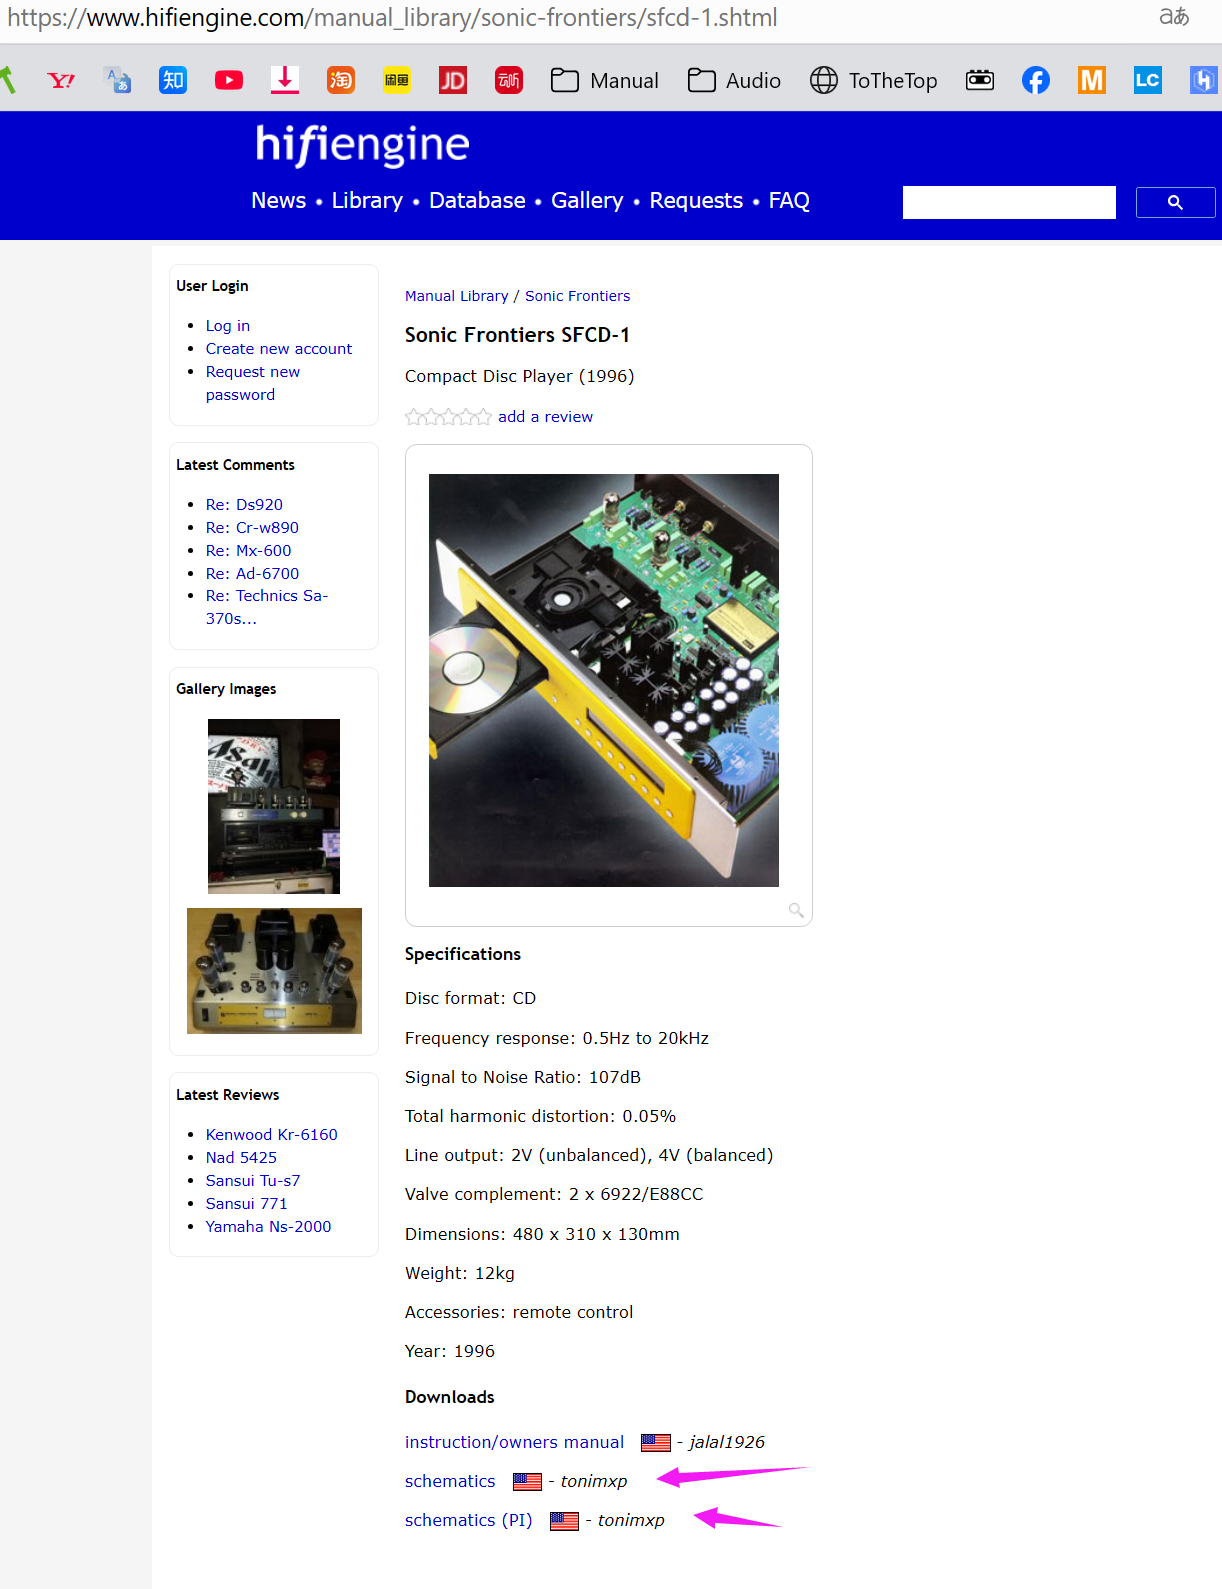Image resolution: width=1222 pixels, height=1589 pixels.
Task: Open the red download-arrow bookmark icon
Action: tap(285, 80)
